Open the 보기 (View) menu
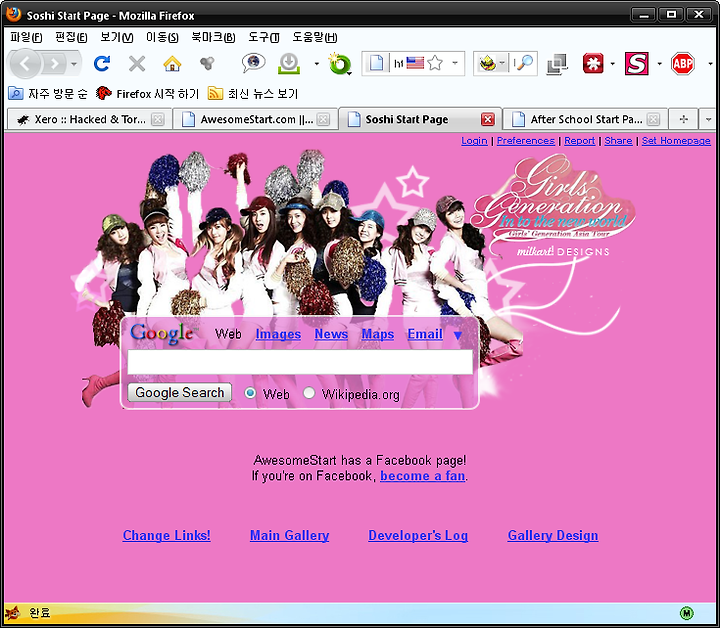The height and width of the screenshot is (628, 720). point(117,37)
